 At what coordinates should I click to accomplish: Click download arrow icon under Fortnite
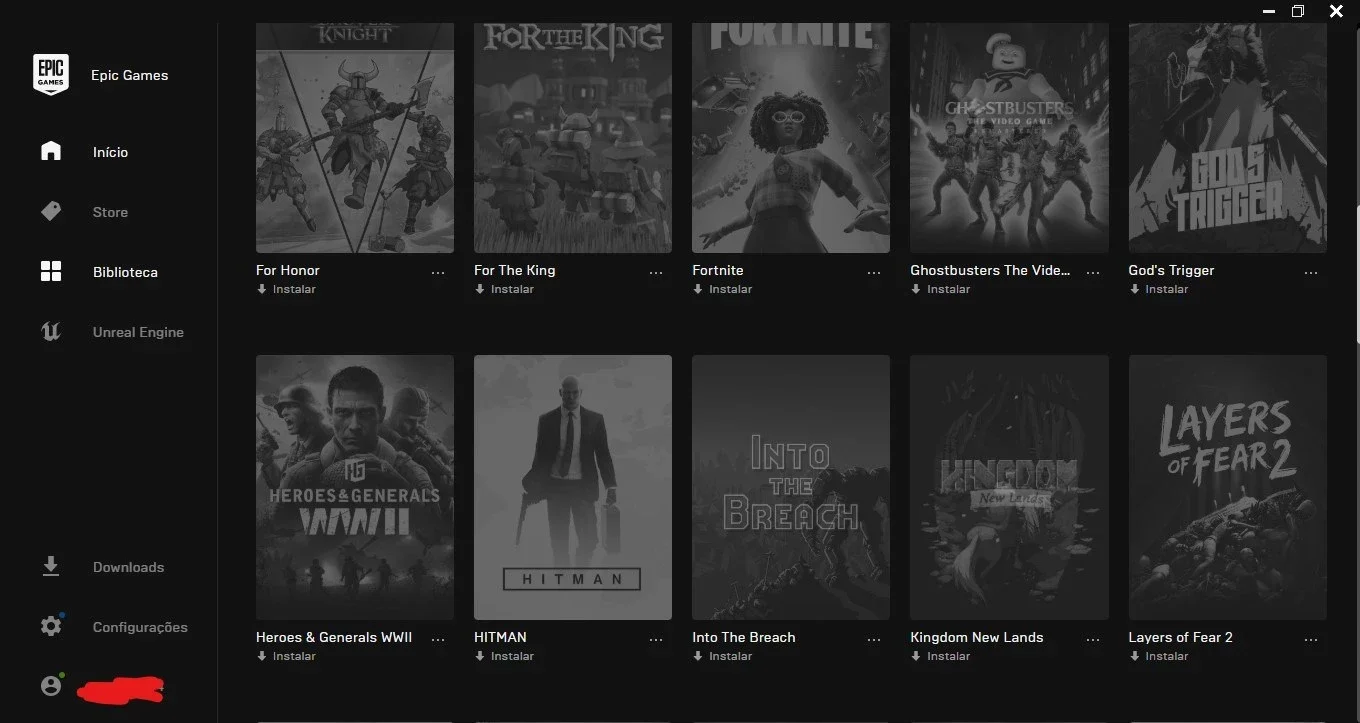click(698, 289)
